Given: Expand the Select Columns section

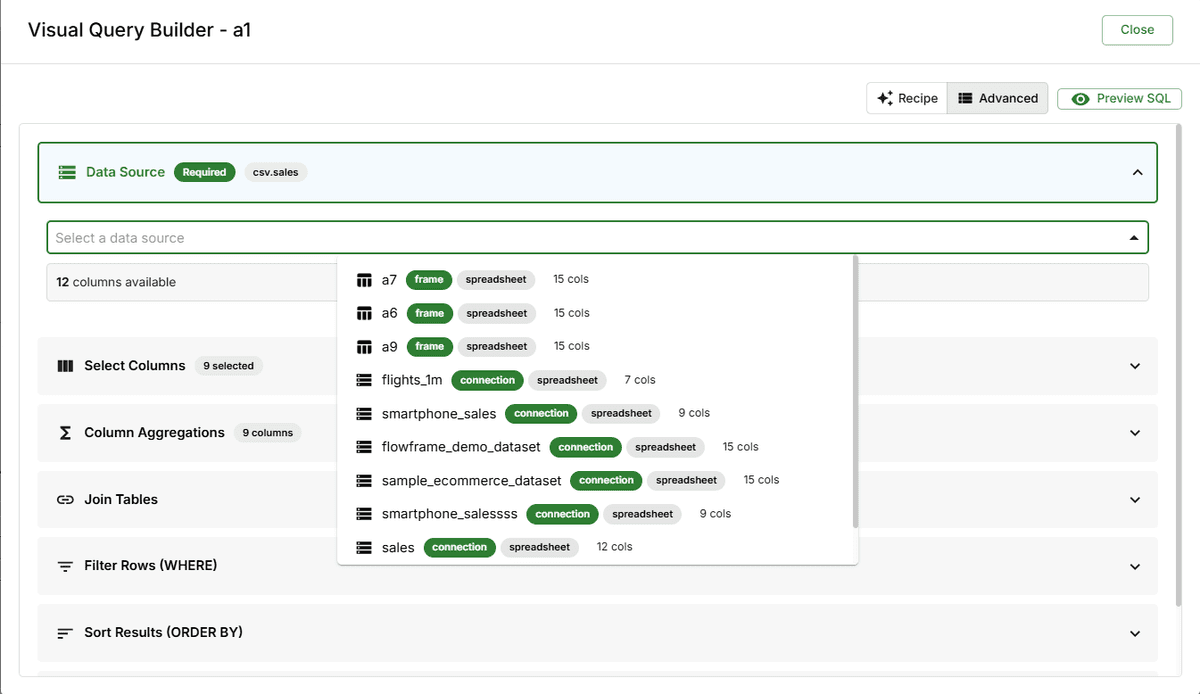Looking at the screenshot, I should point(1135,366).
